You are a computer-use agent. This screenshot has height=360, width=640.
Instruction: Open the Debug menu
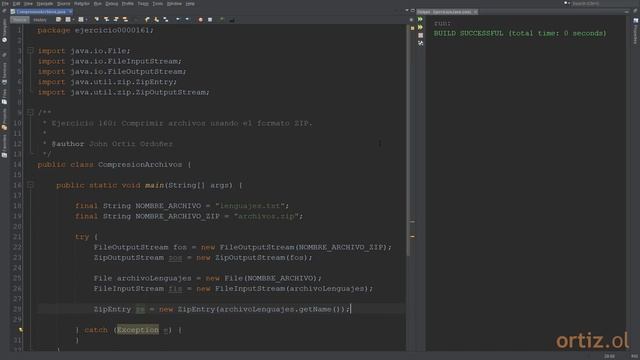[111, 4]
